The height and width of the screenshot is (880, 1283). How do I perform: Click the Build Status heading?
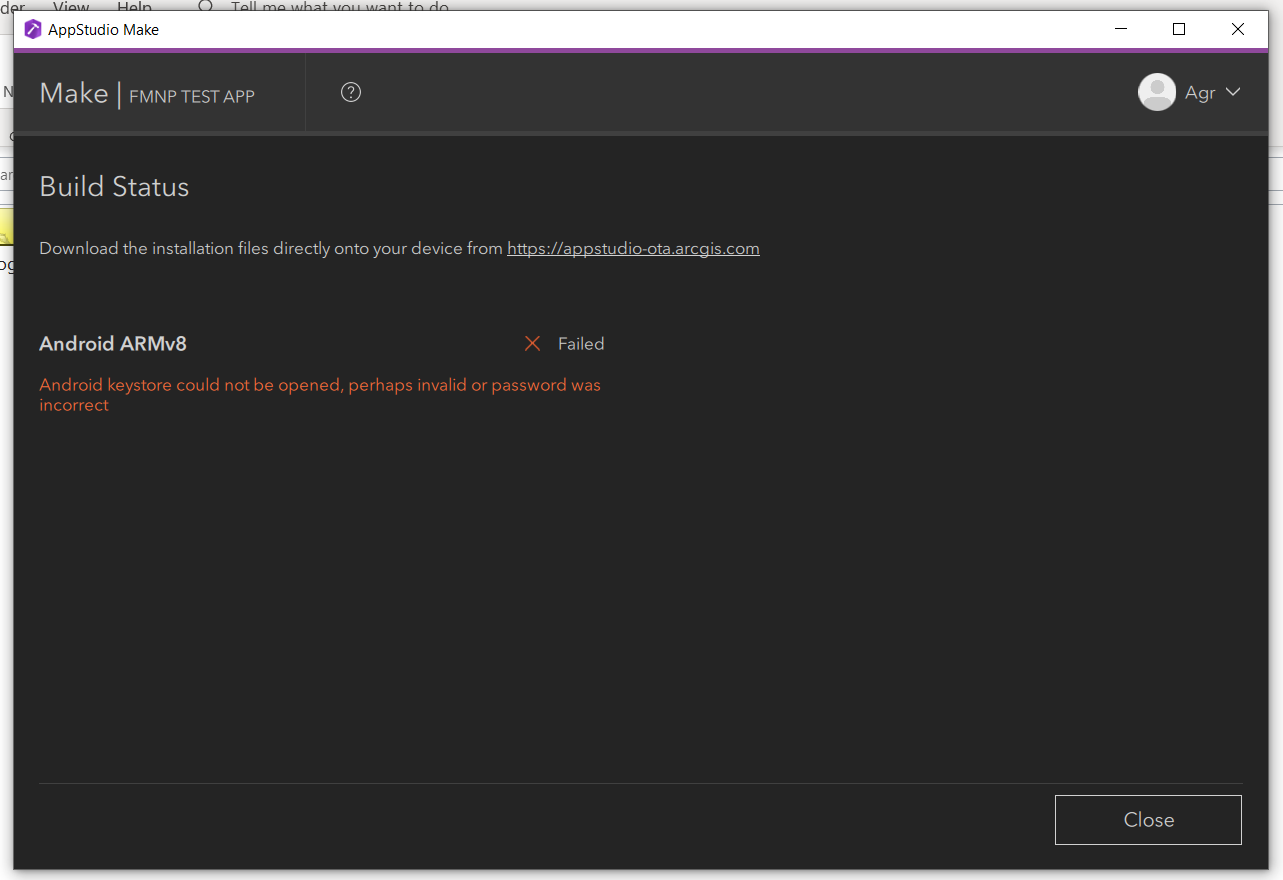114,187
